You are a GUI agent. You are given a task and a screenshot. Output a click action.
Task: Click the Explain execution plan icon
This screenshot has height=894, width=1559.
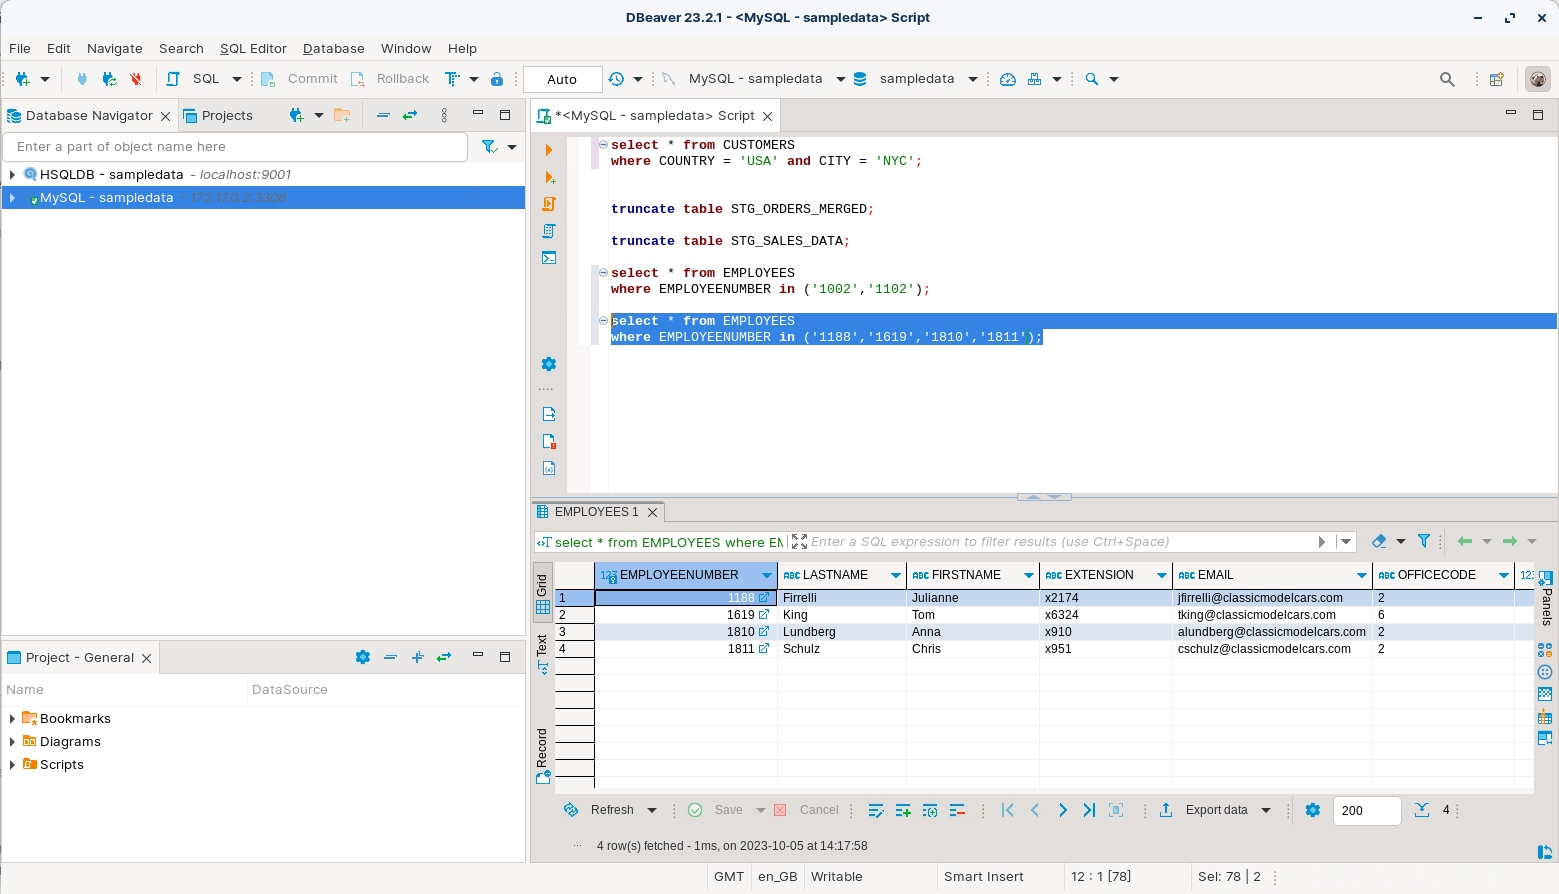pos(548,231)
